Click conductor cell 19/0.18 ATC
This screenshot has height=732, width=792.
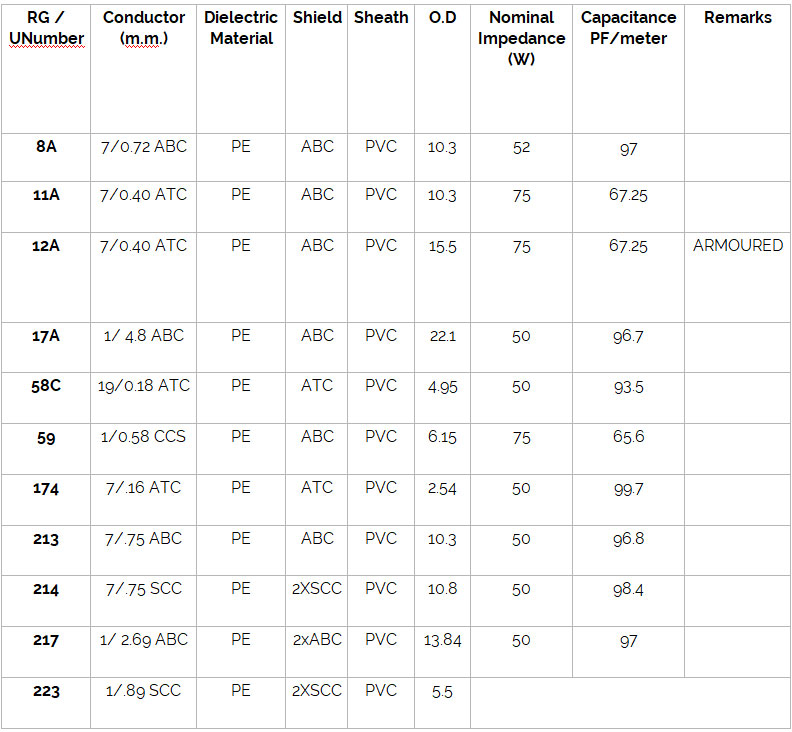coord(144,386)
